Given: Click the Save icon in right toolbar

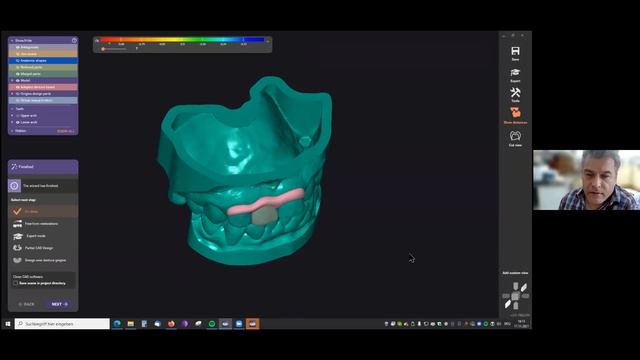Looking at the screenshot, I should pos(515,51).
